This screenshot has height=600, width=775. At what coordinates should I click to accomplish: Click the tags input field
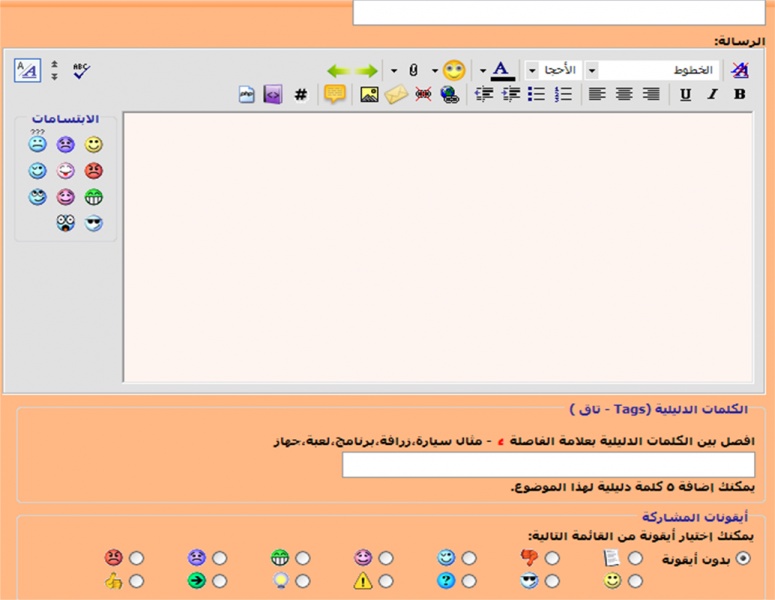point(548,465)
